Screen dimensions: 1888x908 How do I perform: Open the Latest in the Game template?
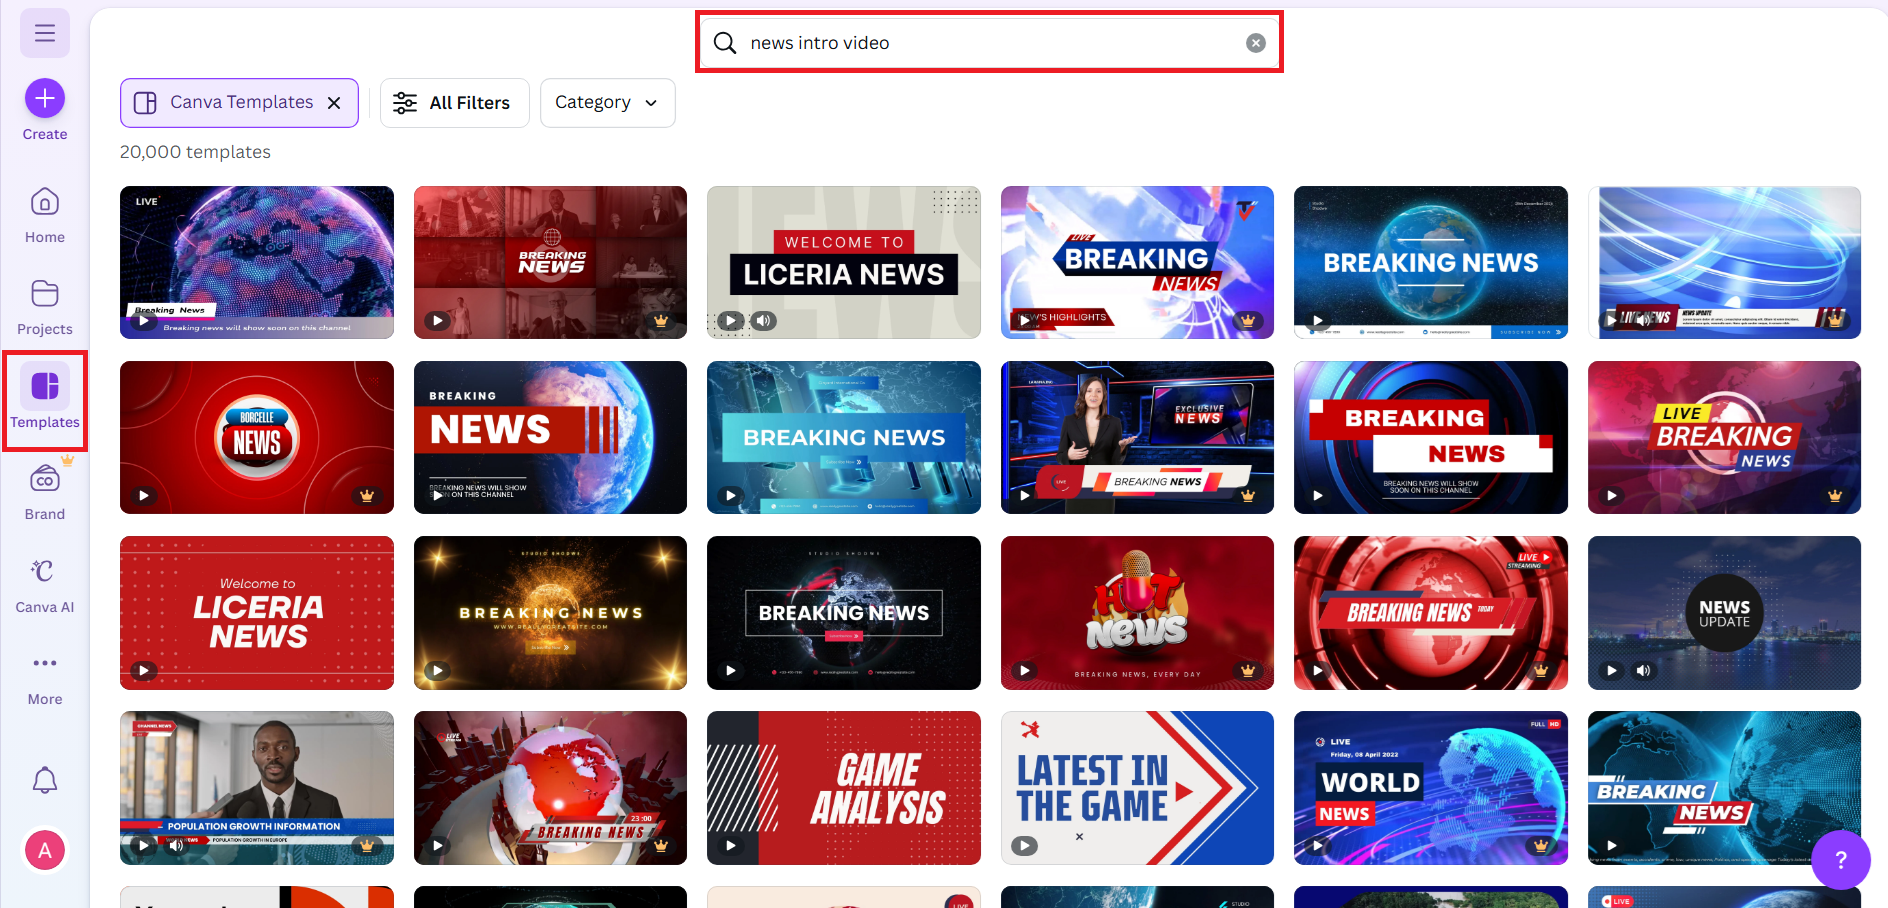1137,788
